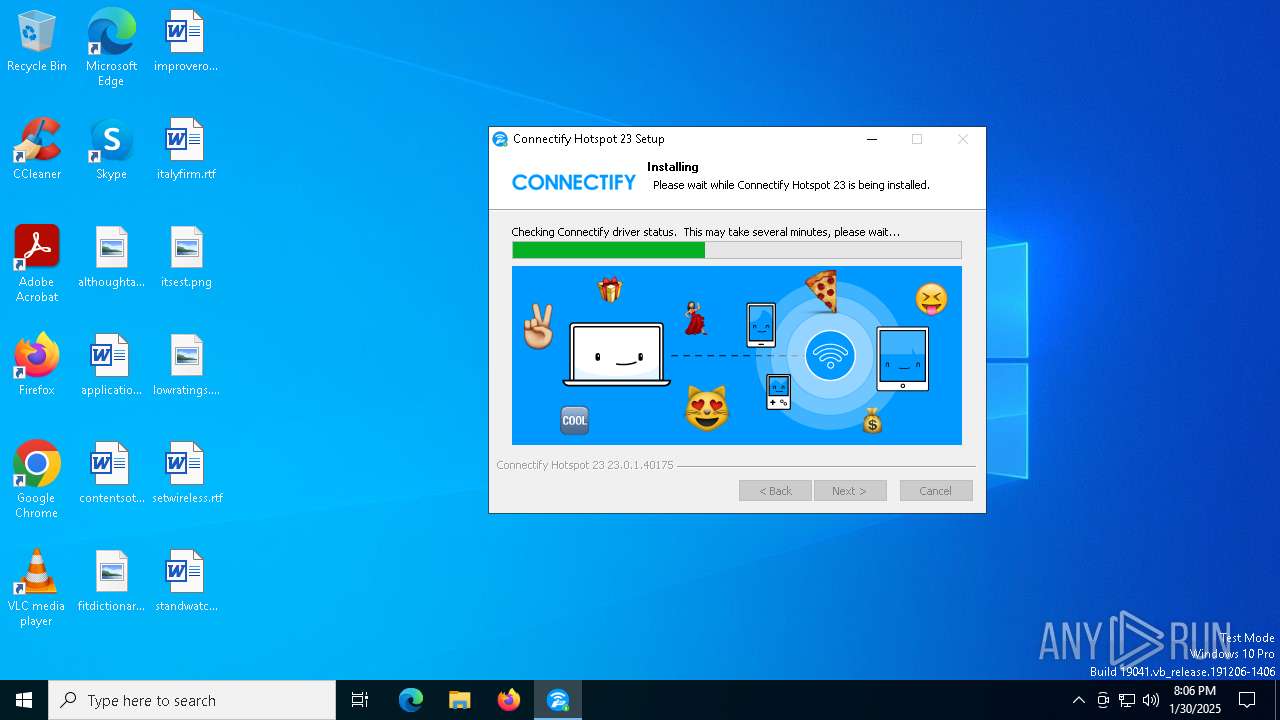Launch Microsoft Edge from the desktop
Viewport: 1280px width, 720px height.
tap(111, 47)
